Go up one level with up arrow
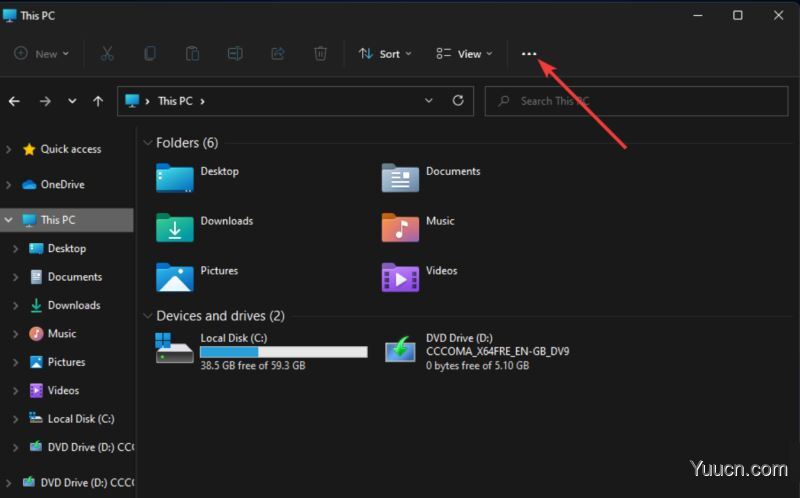800x498 pixels. pos(98,102)
